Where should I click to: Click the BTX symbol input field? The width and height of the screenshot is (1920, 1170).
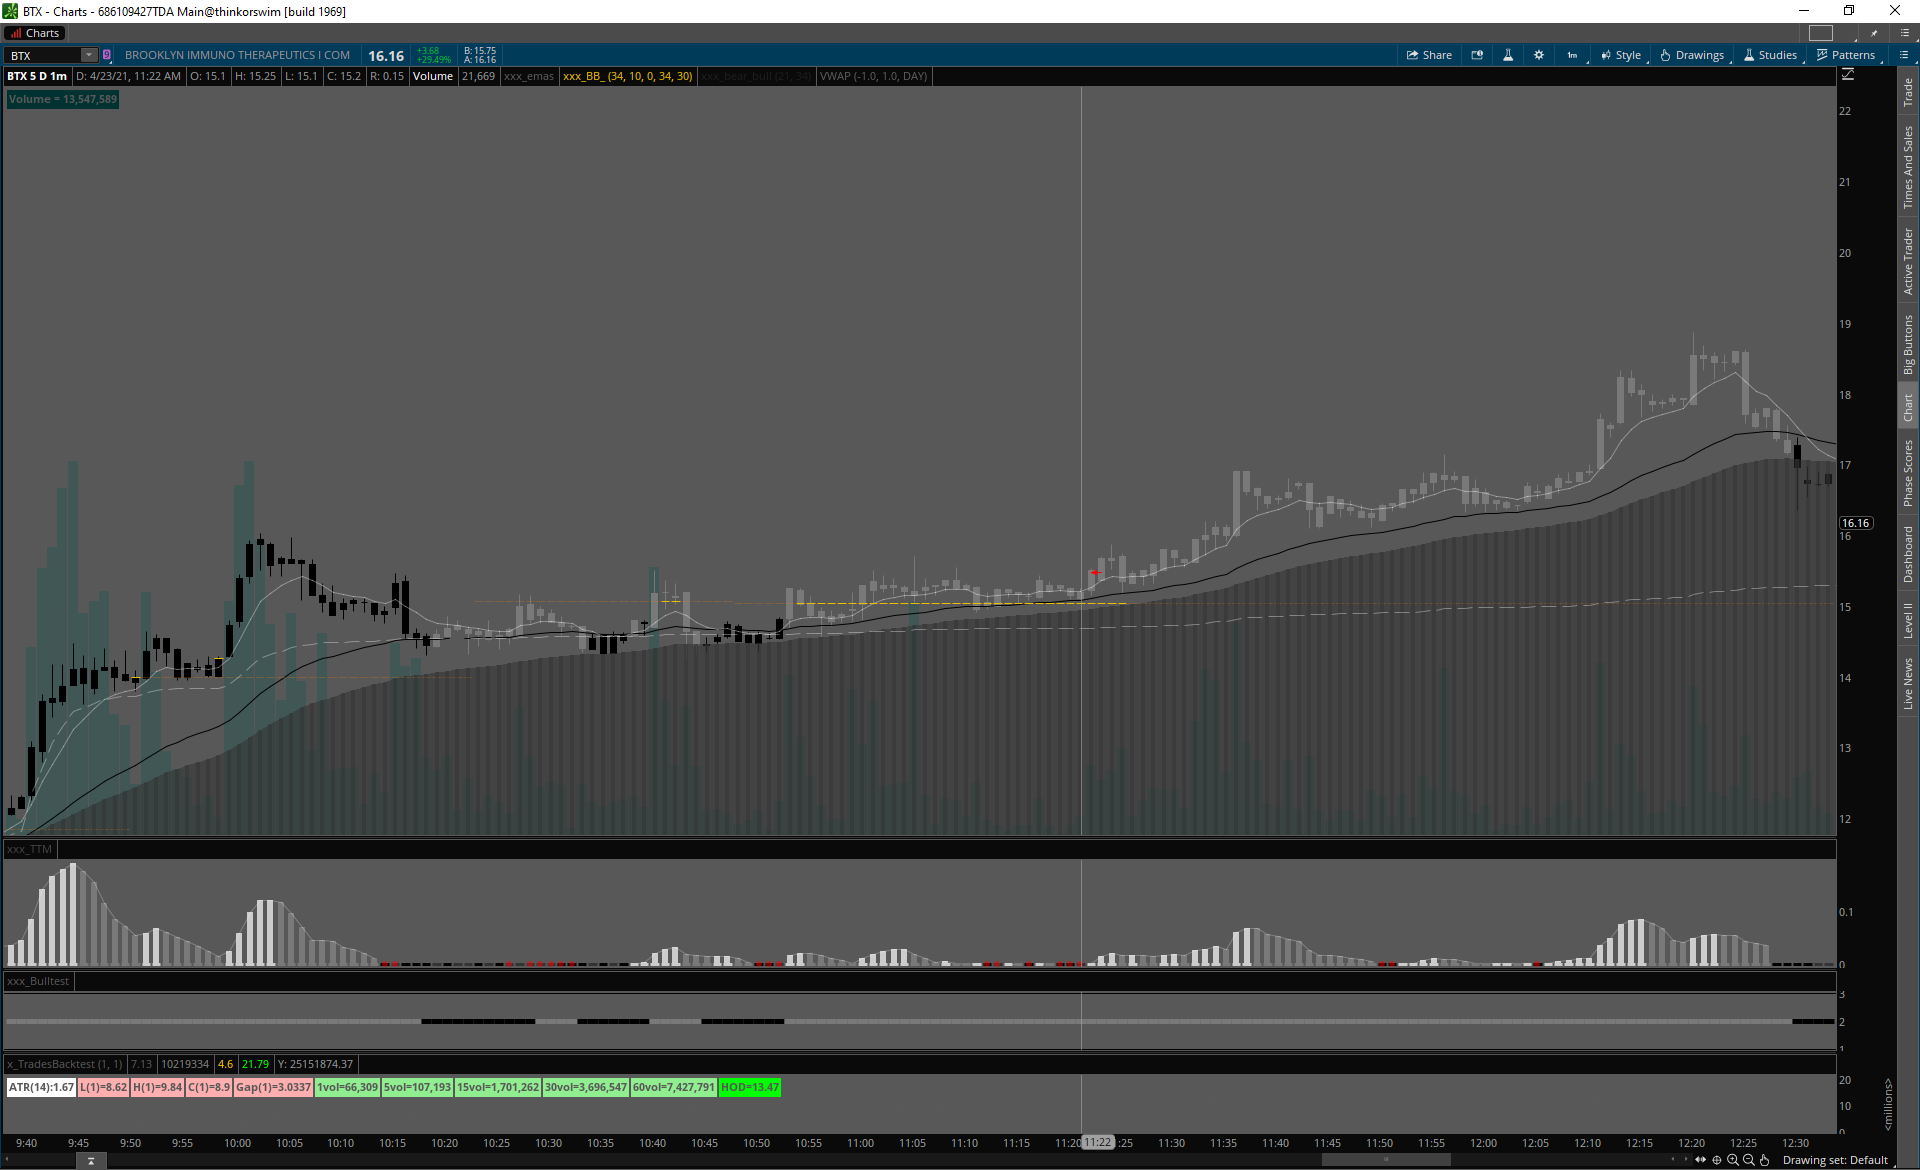(x=44, y=55)
